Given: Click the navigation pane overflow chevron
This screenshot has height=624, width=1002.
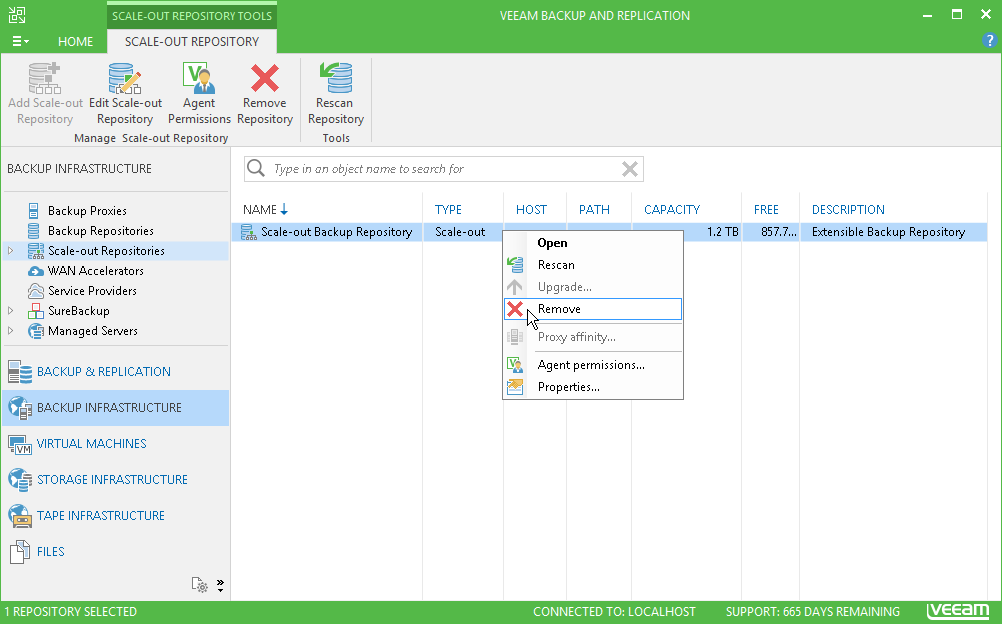Looking at the screenshot, I should [x=220, y=585].
